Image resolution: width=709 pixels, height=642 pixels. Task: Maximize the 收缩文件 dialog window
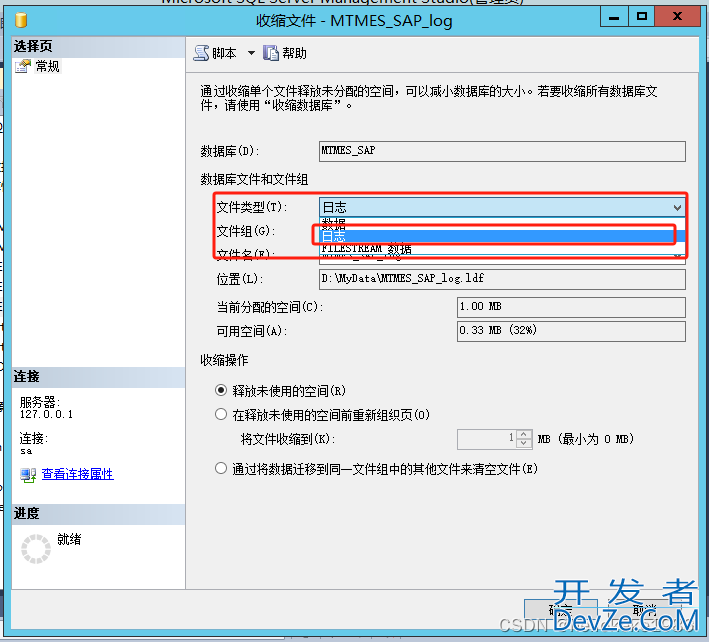(641, 17)
